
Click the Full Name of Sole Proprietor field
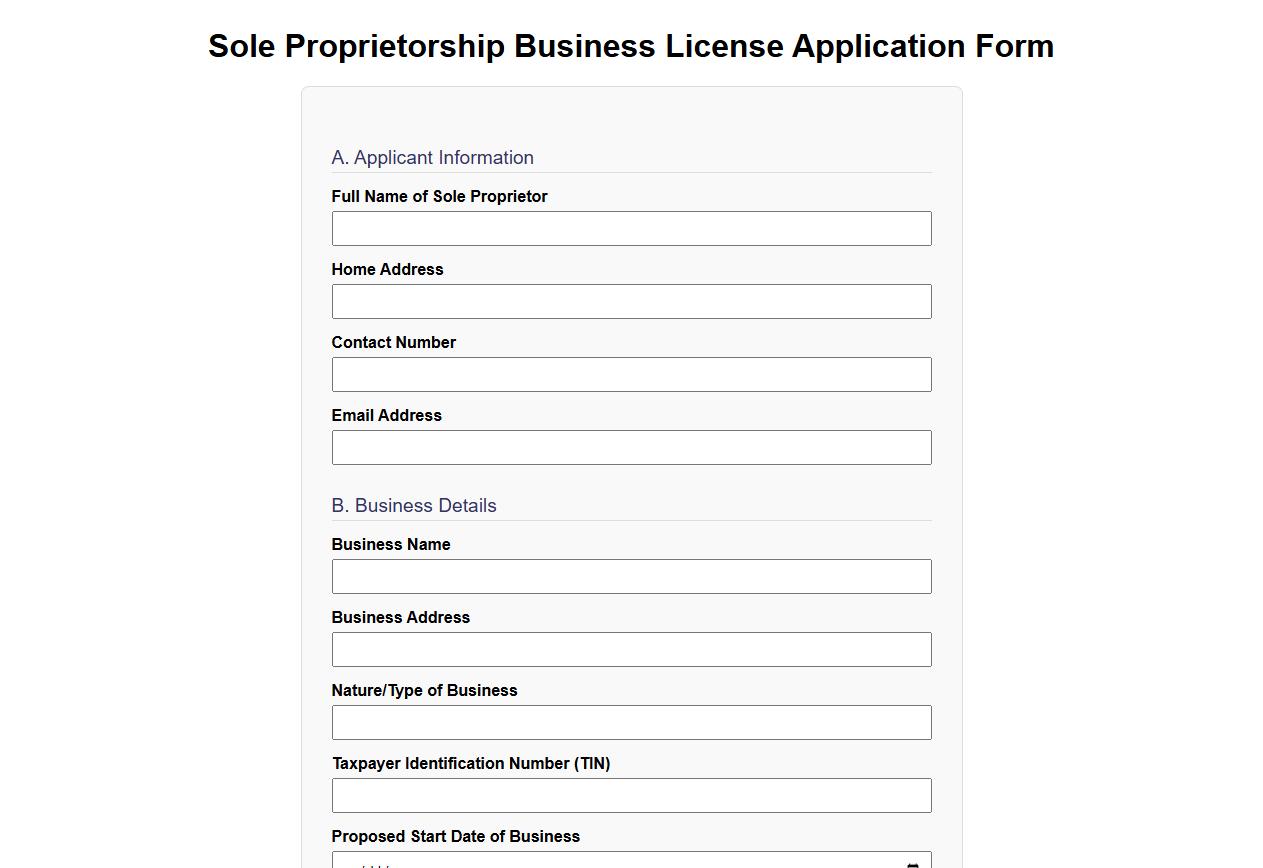(x=631, y=228)
